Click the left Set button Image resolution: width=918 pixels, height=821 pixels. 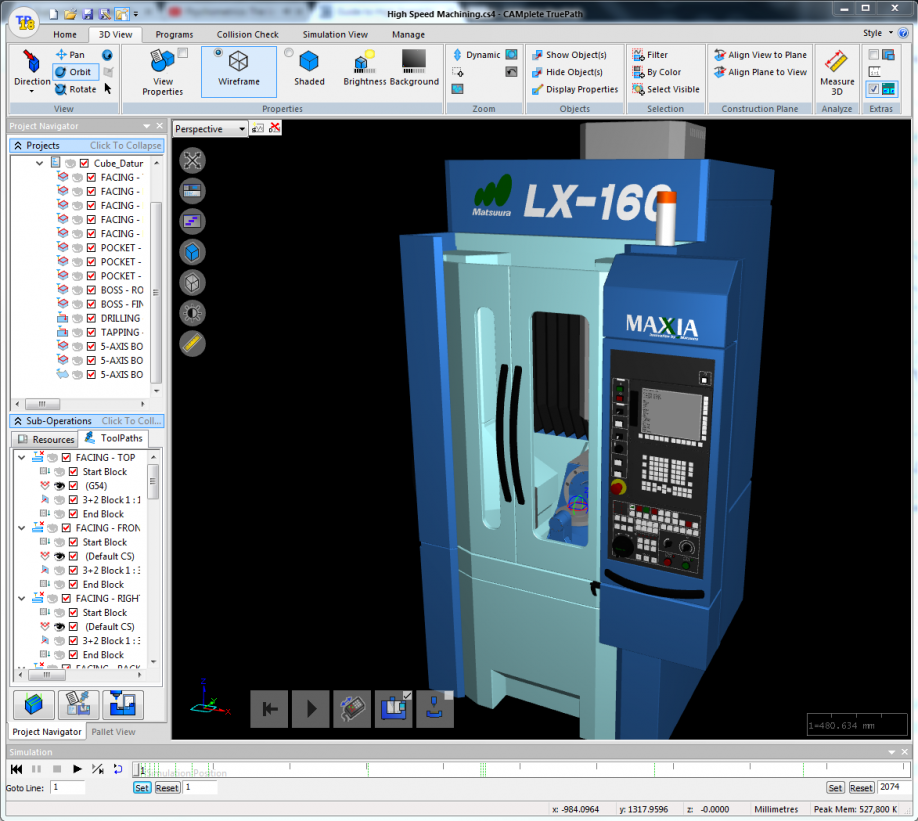142,788
